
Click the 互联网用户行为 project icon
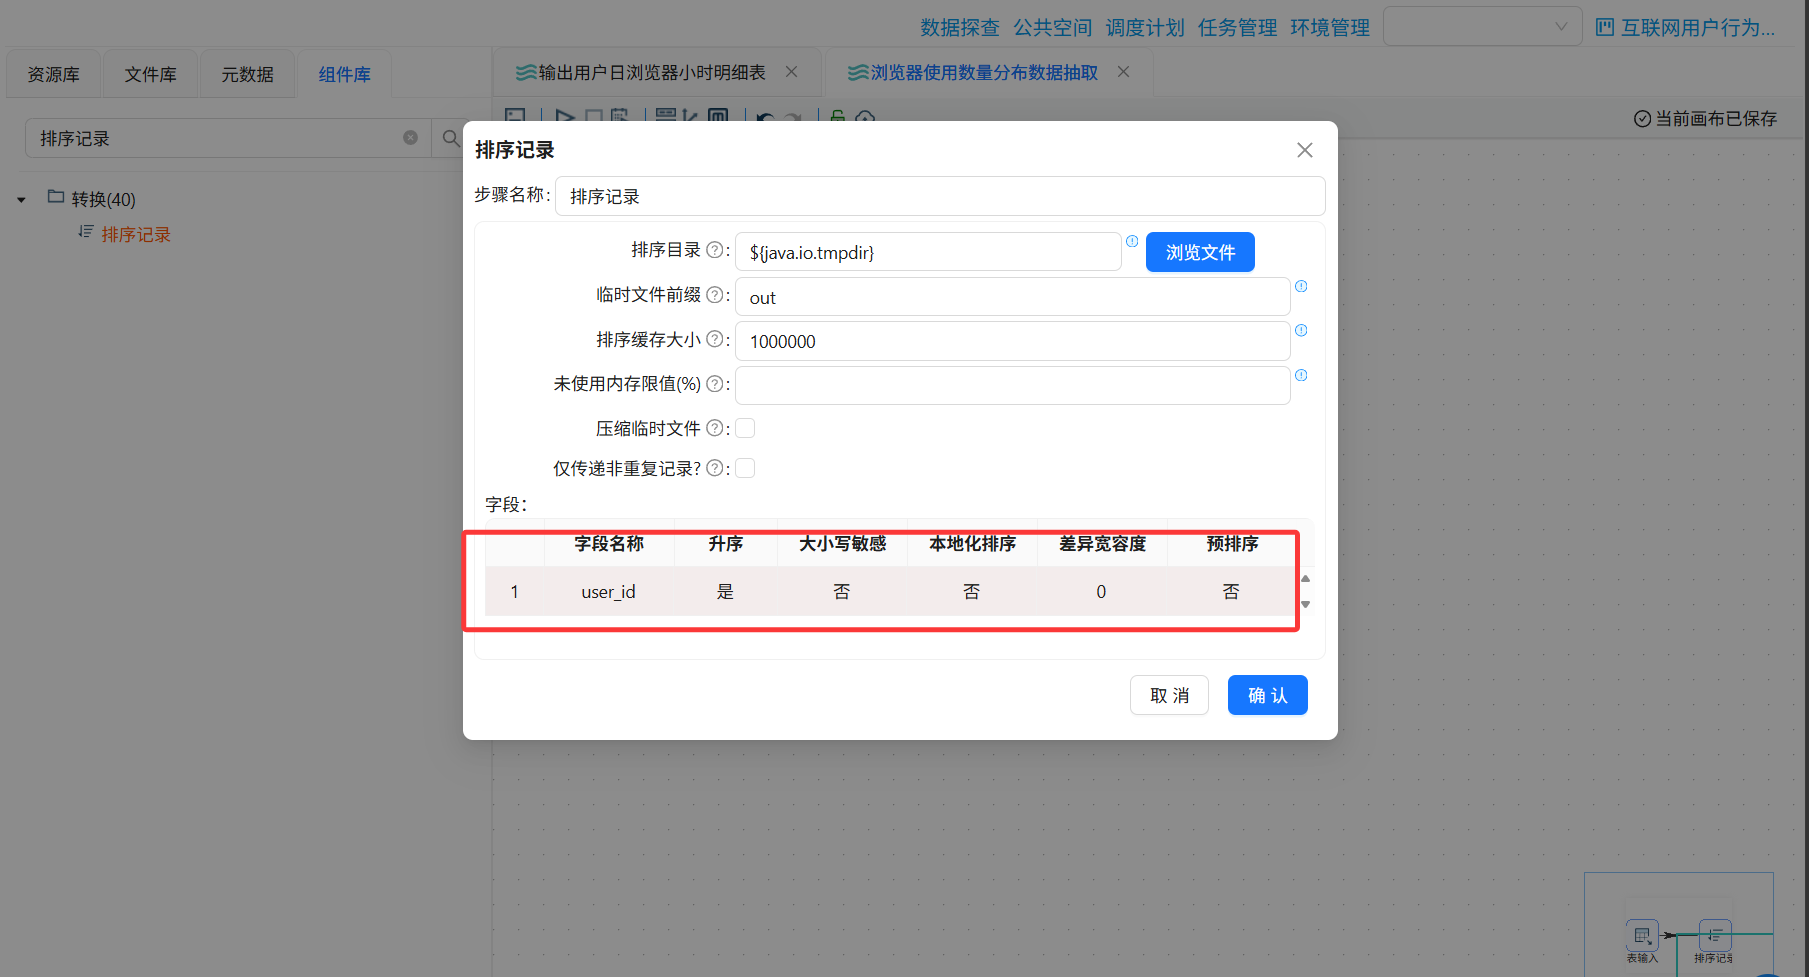click(1604, 27)
